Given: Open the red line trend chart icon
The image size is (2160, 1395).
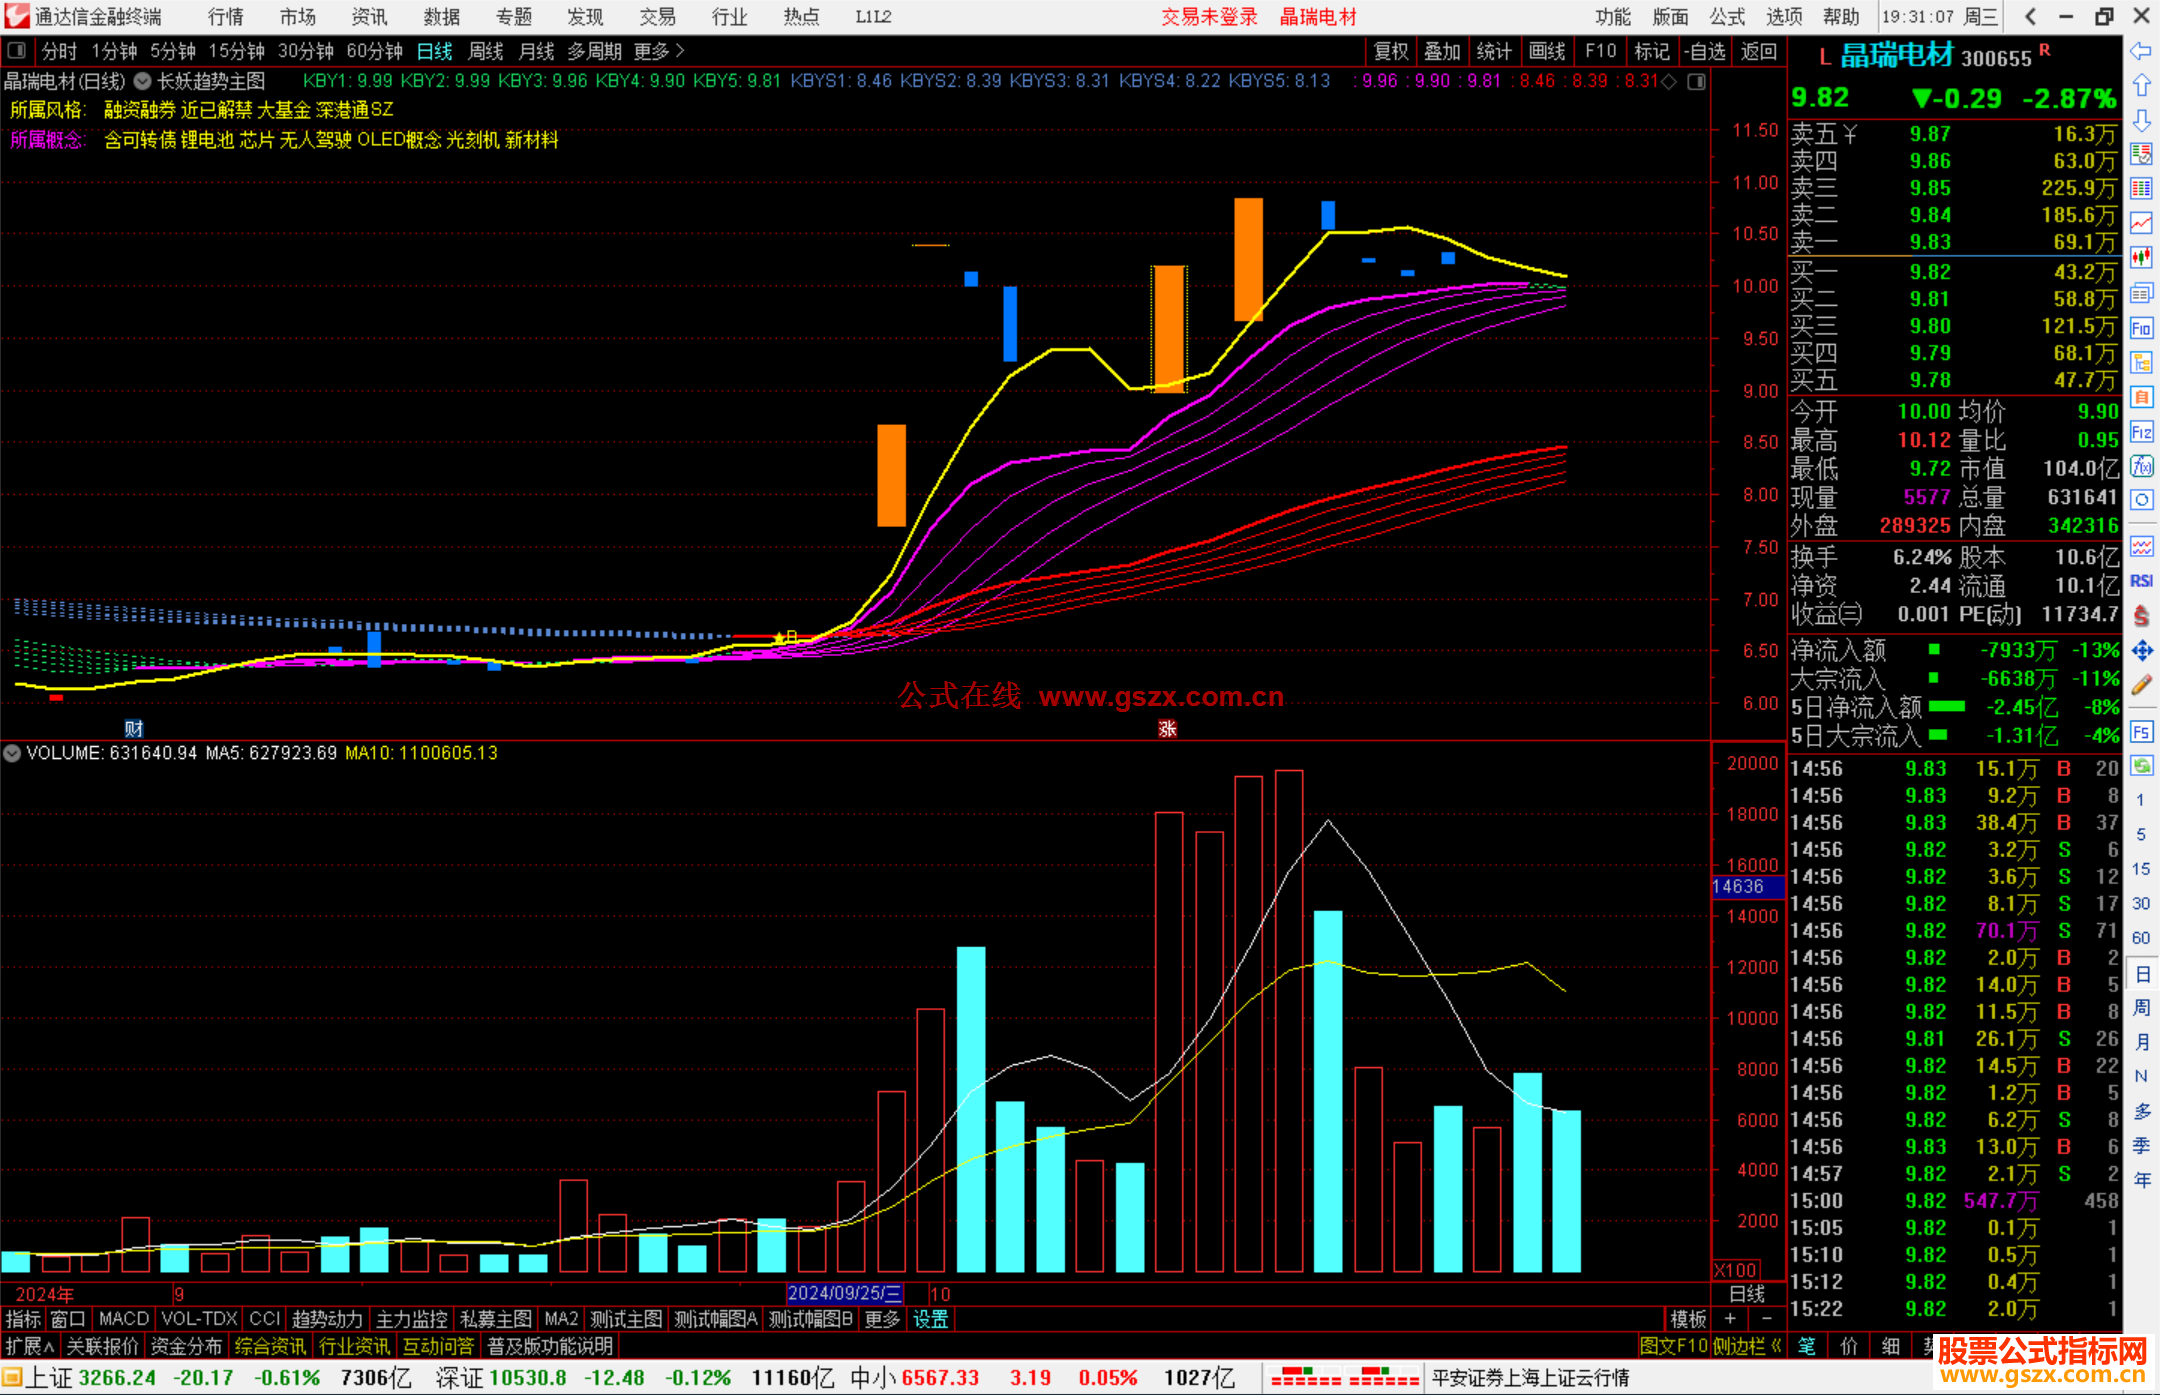Looking at the screenshot, I should (x=2141, y=223).
